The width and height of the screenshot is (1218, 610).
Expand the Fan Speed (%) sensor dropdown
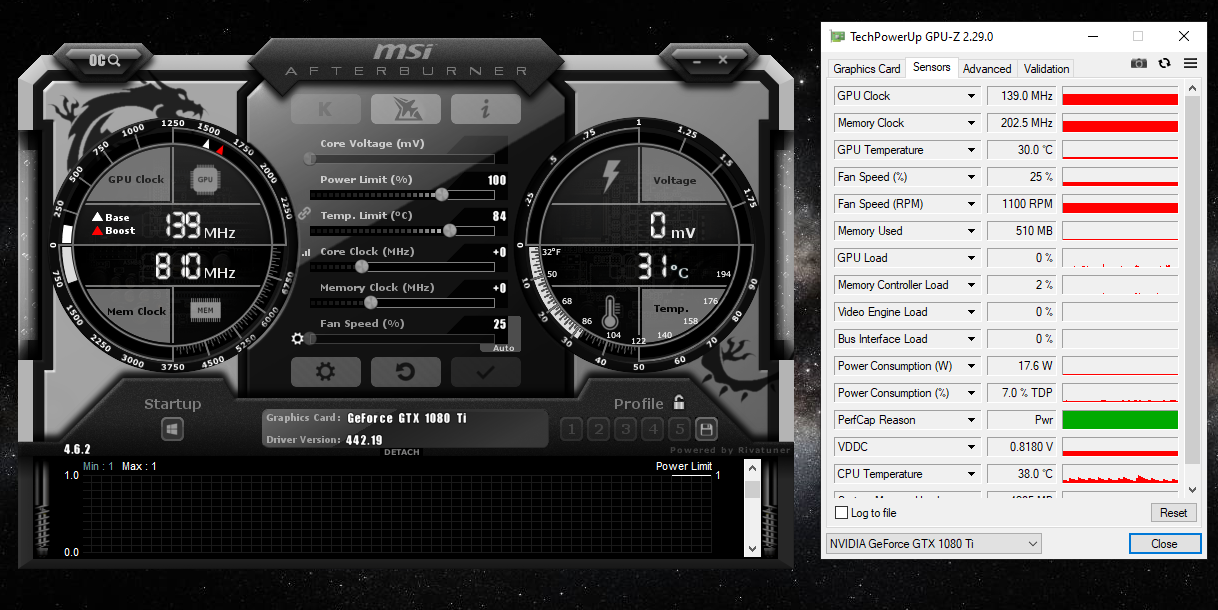tap(971, 177)
